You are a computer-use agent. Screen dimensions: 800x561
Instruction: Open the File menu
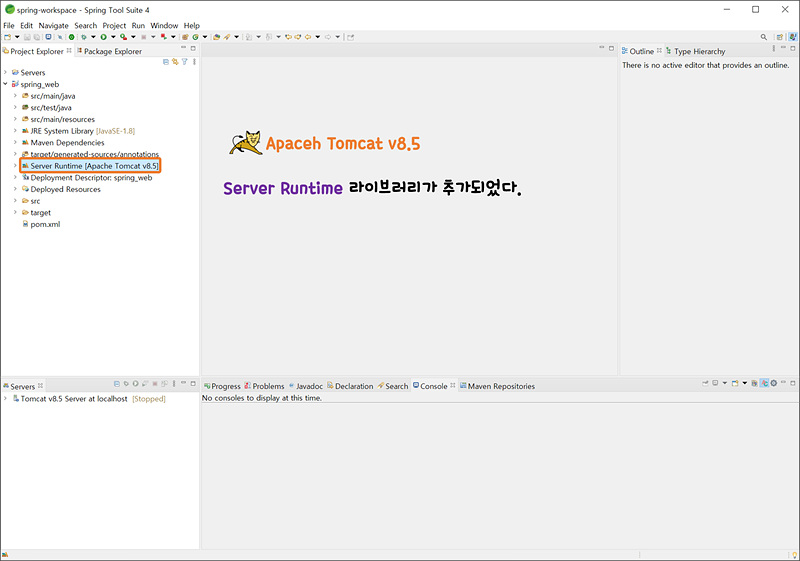pyautogui.click(x=9, y=26)
